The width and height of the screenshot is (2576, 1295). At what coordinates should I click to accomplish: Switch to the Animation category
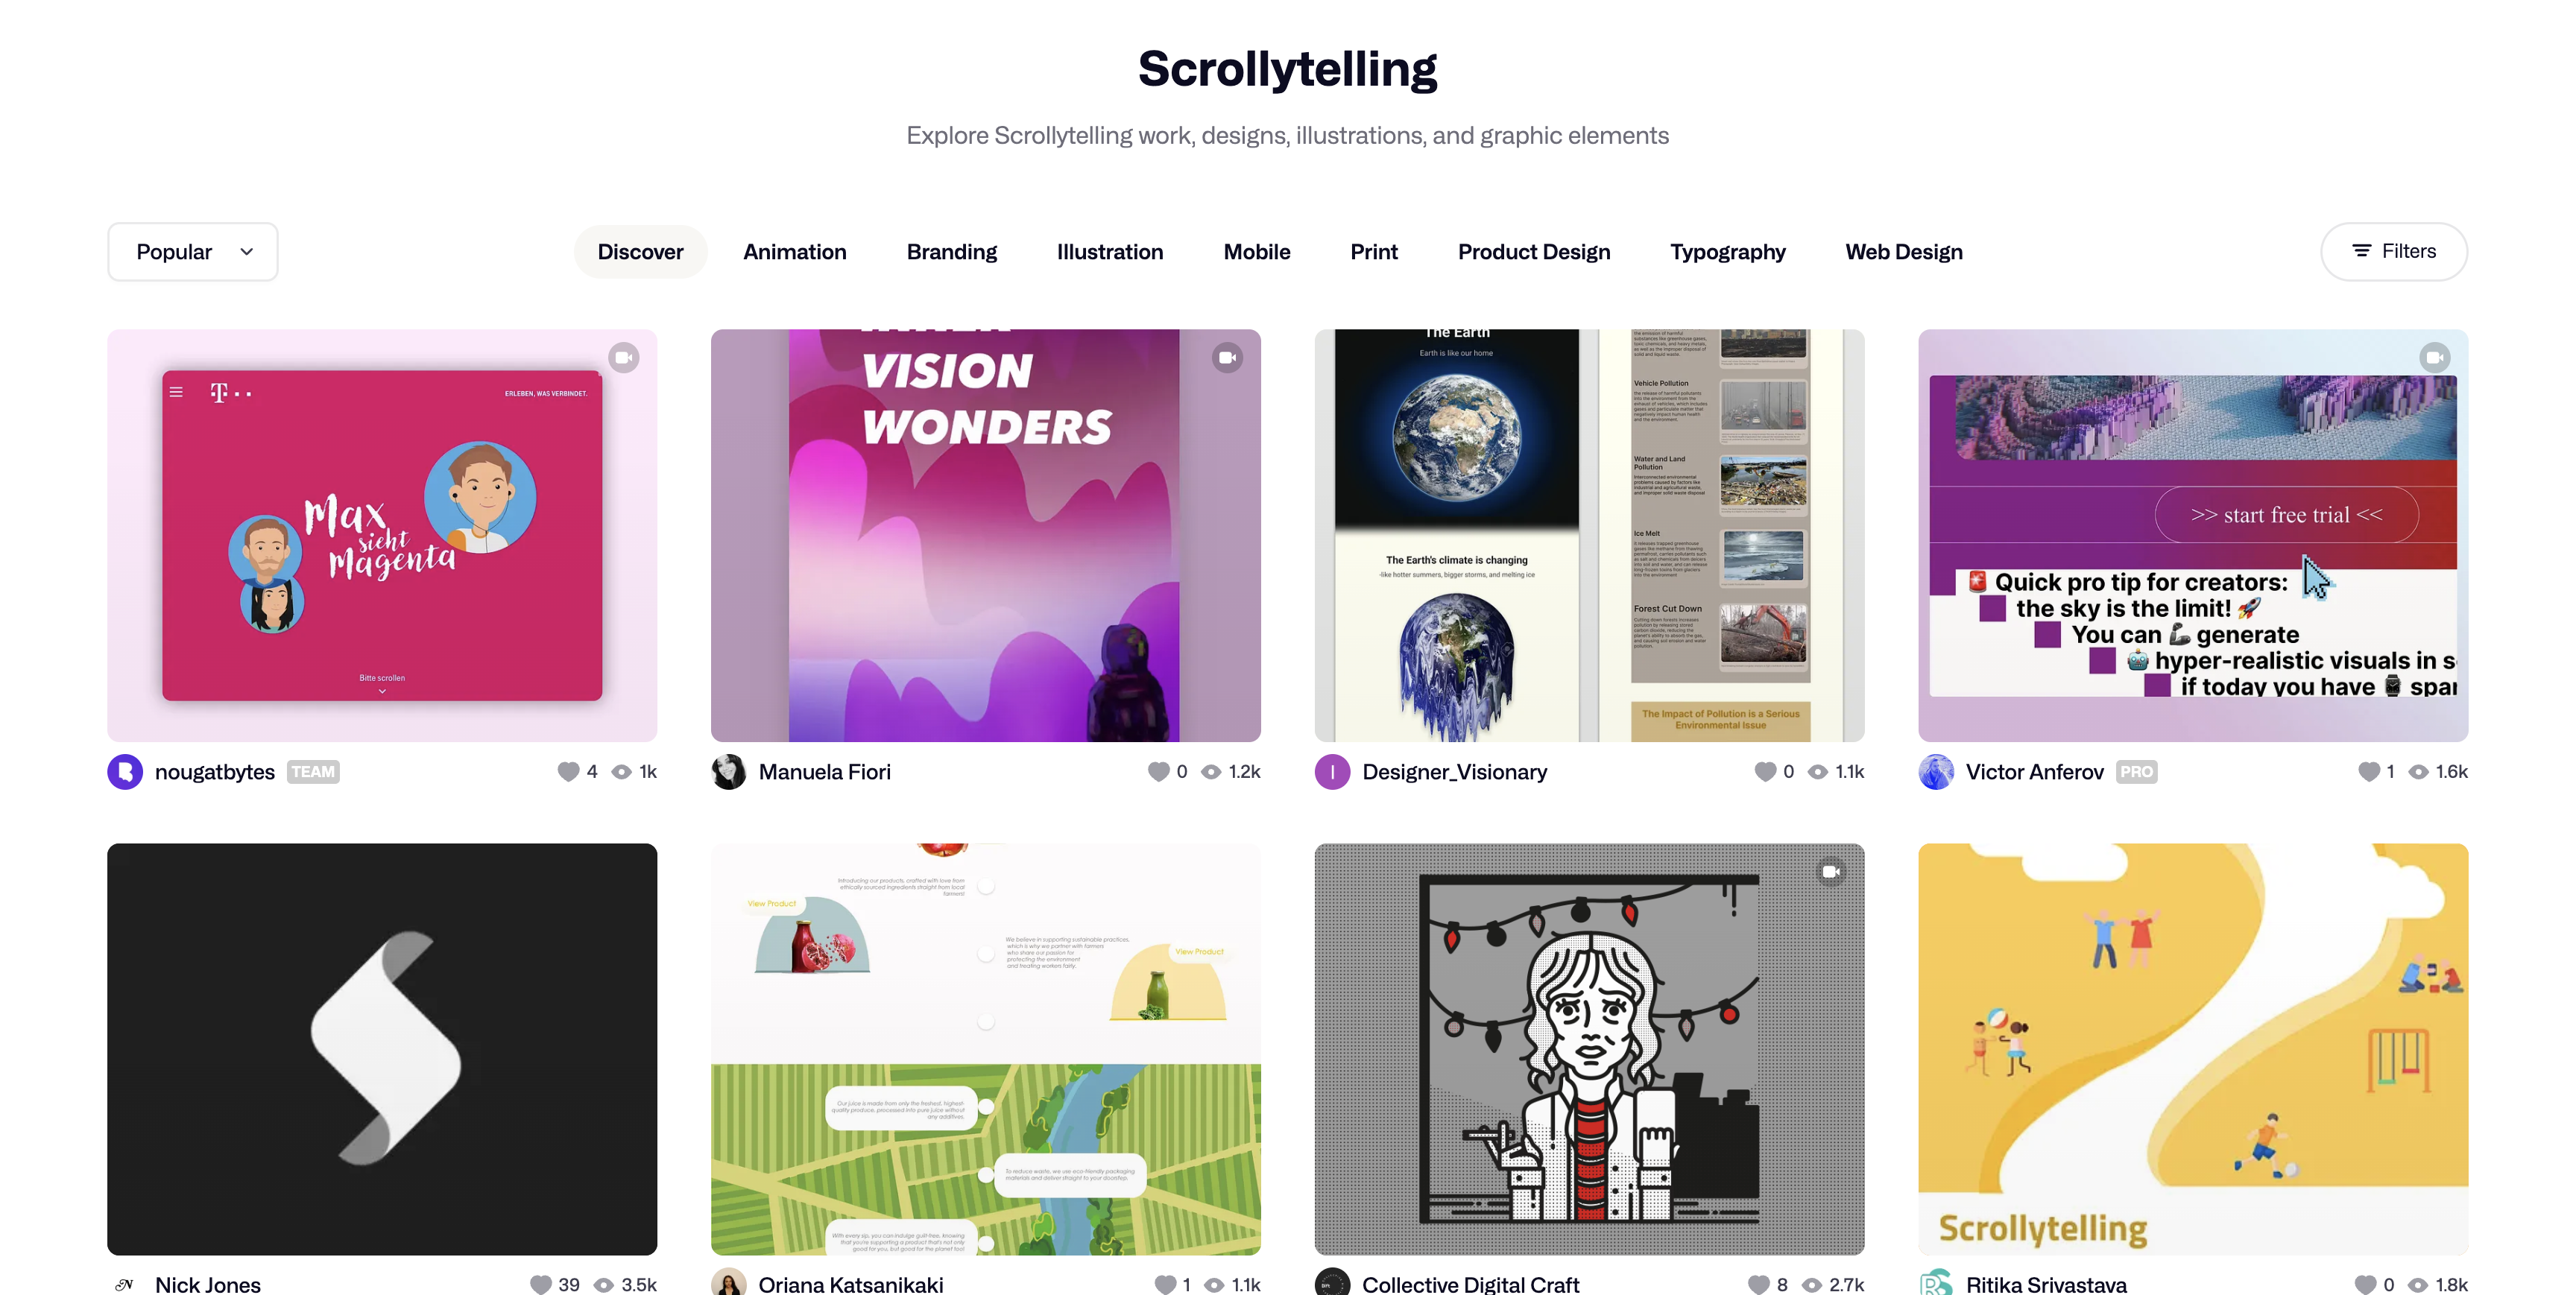point(794,252)
